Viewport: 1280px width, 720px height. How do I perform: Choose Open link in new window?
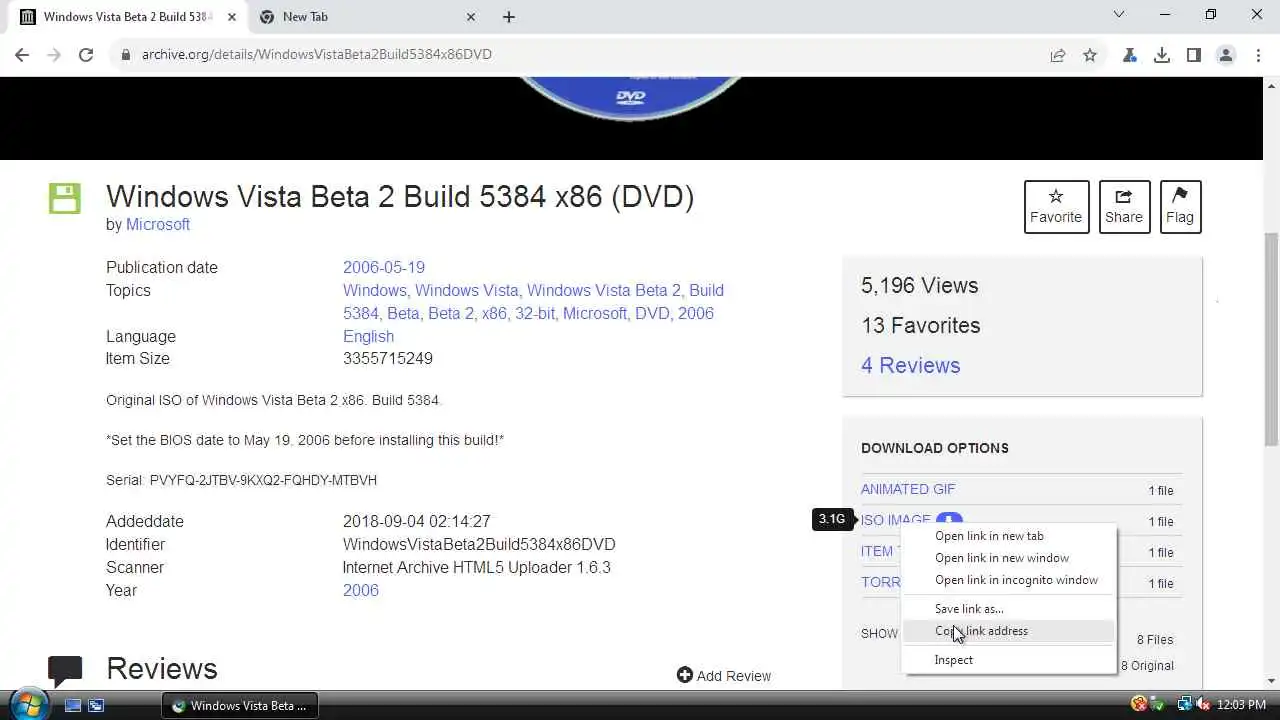1009,558
